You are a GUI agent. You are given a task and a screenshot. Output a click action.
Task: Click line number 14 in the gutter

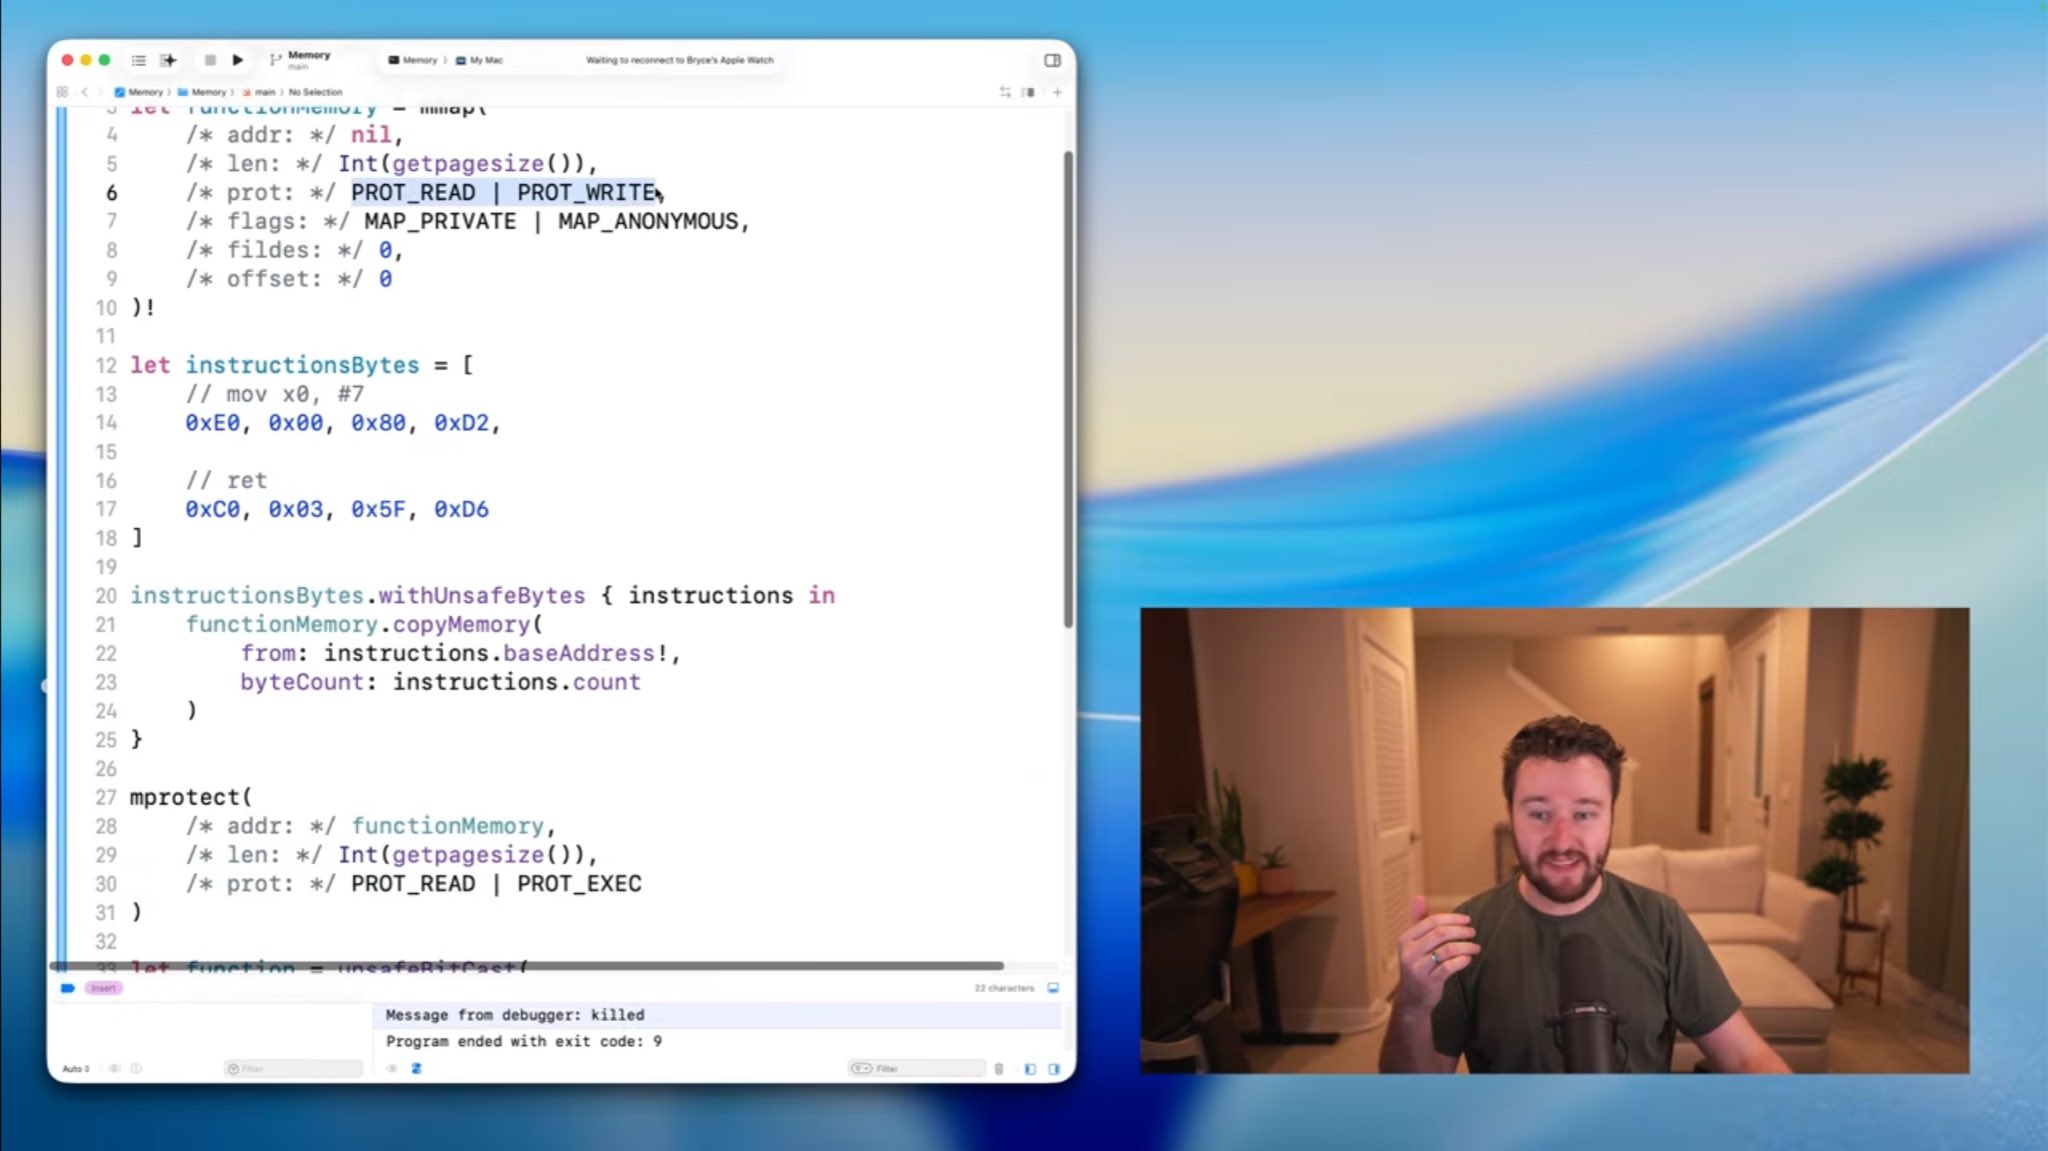(x=106, y=423)
